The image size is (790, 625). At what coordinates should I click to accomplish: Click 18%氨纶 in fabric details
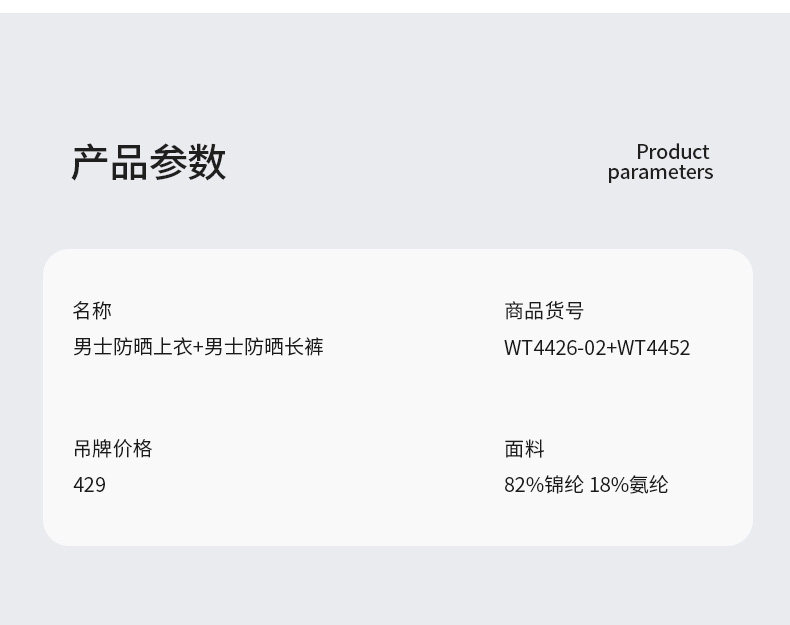click(x=629, y=485)
